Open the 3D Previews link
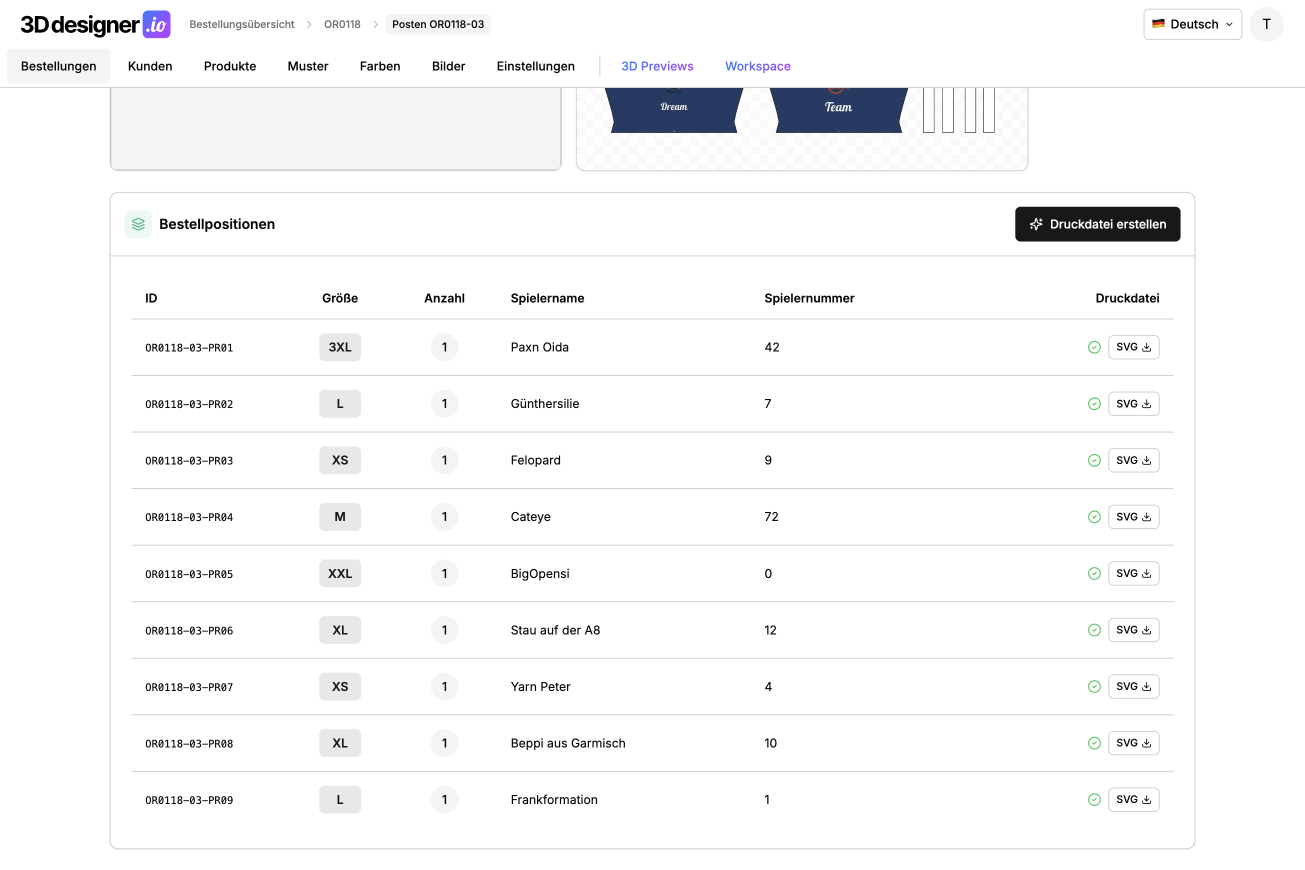 click(657, 66)
